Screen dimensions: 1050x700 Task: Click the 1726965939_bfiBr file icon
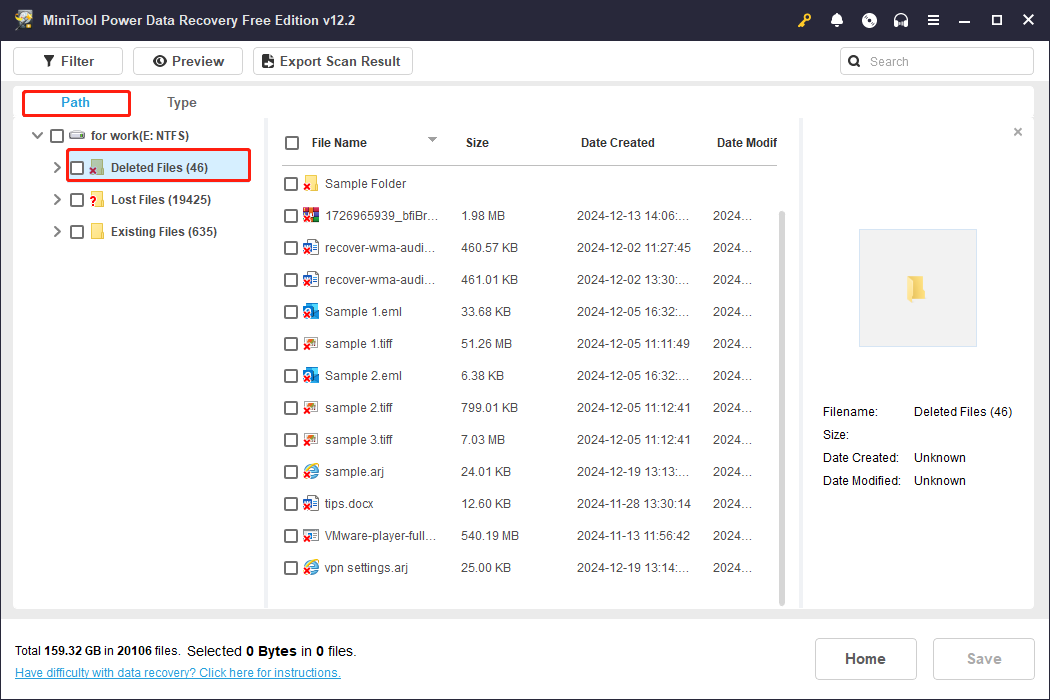pos(310,216)
